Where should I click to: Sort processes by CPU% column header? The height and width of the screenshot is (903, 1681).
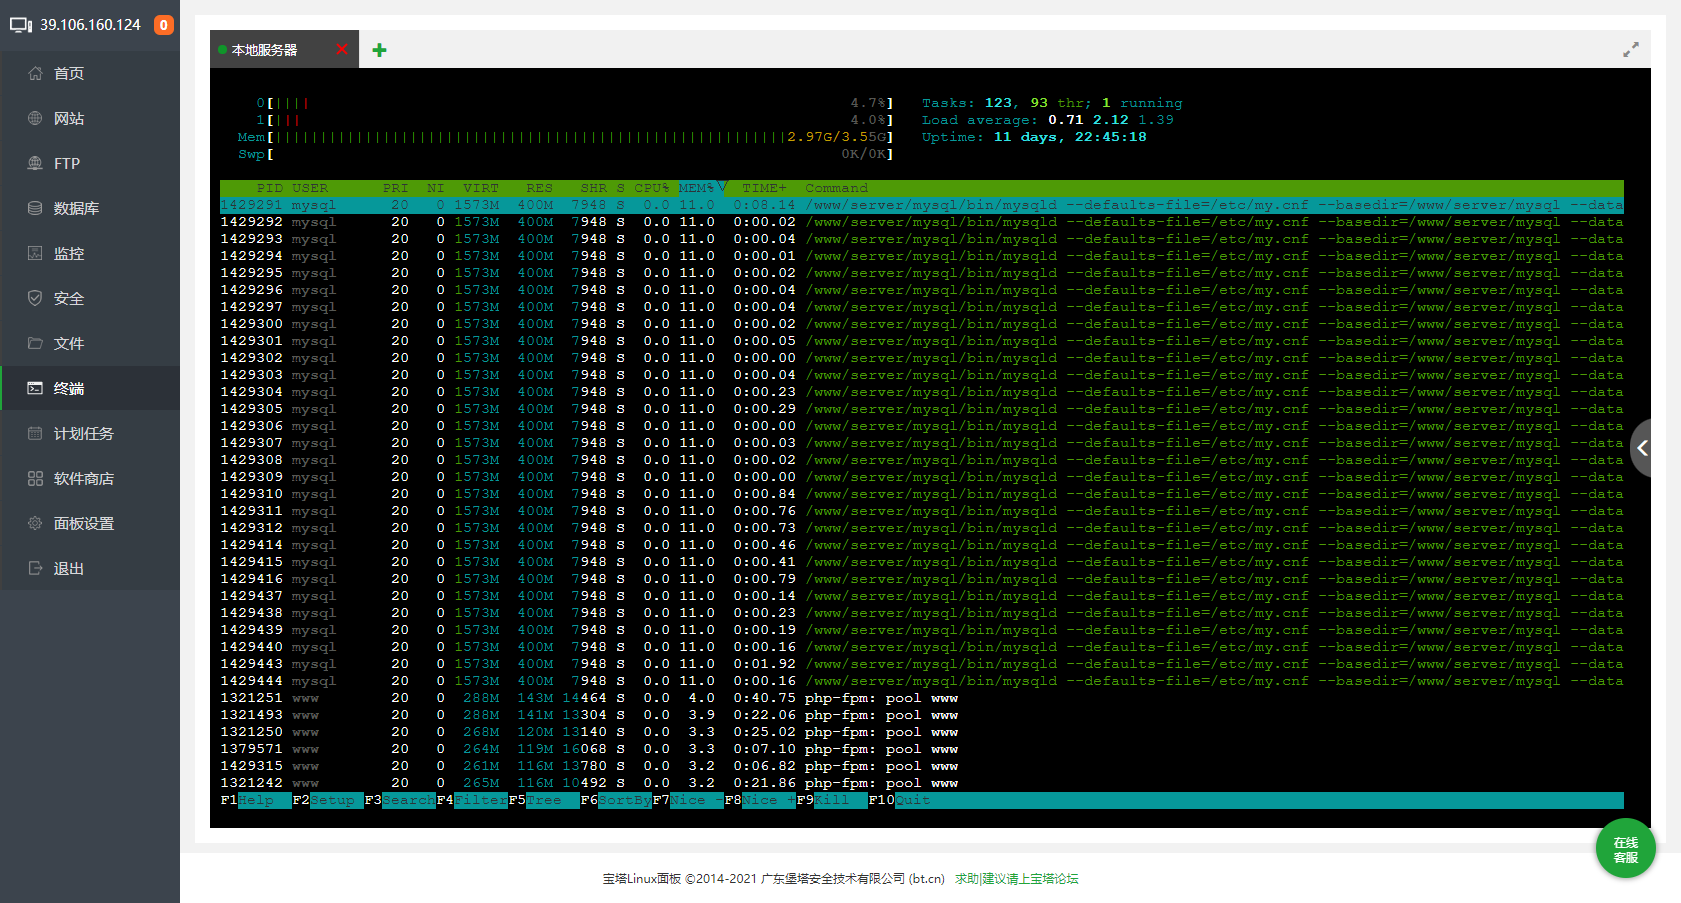click(x=651, y=188)
